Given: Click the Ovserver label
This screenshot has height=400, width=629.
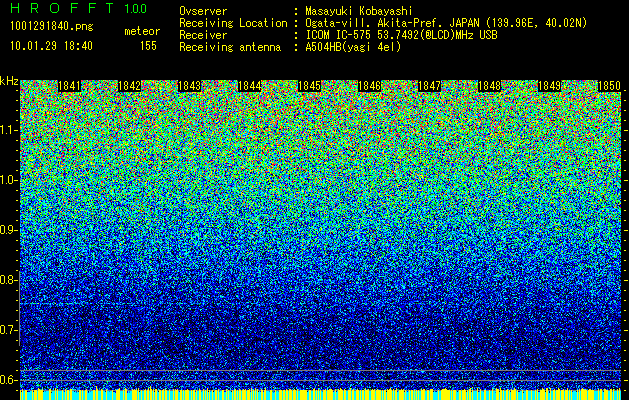Looking at the screenshot, I should click(x=203, y=11).
